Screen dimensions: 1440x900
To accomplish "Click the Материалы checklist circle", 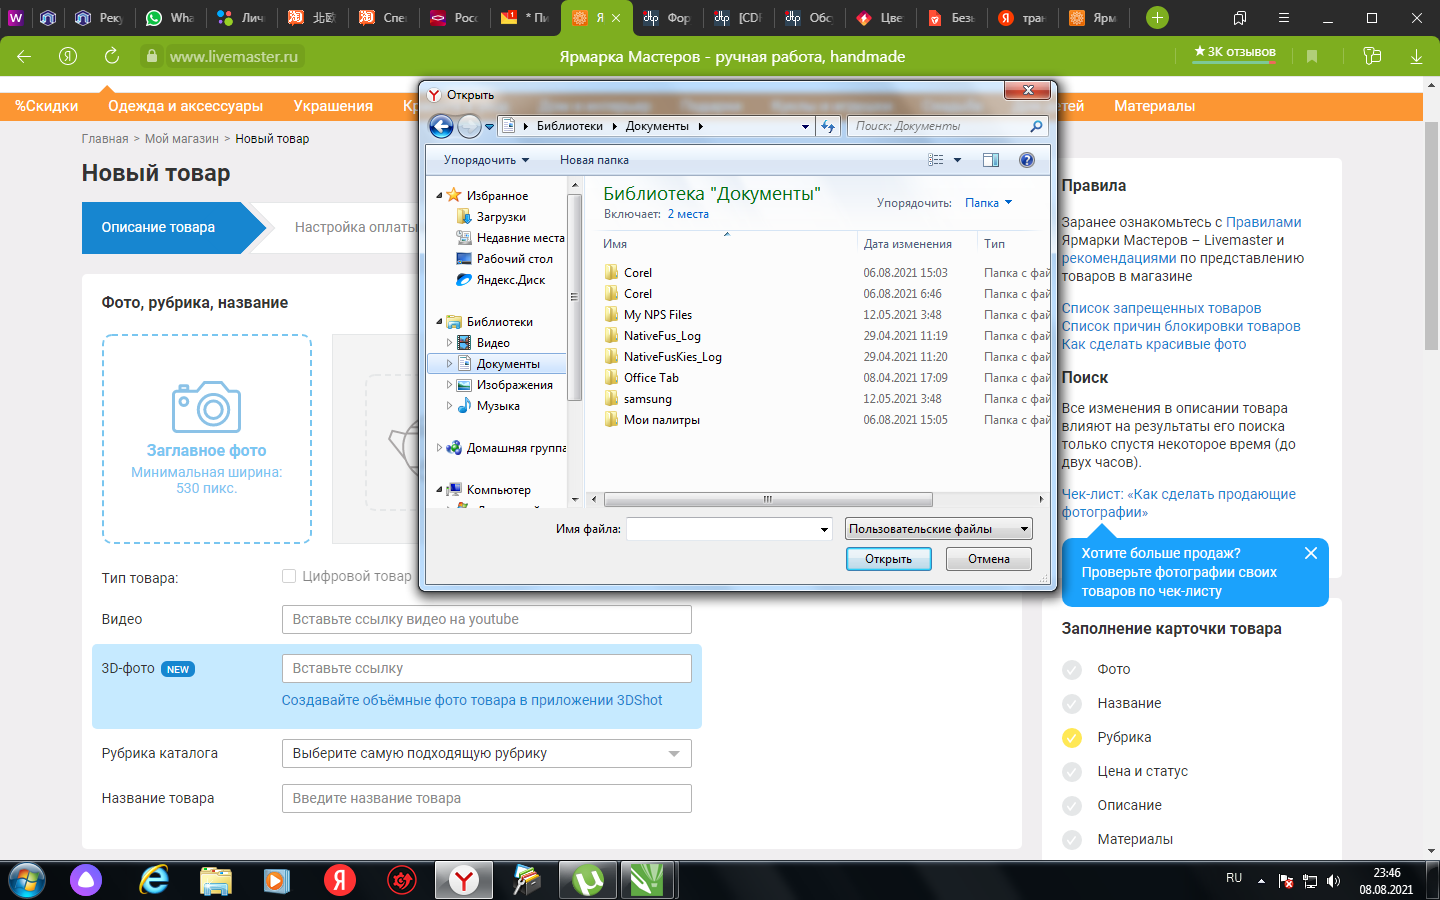I will (1072, 840).
